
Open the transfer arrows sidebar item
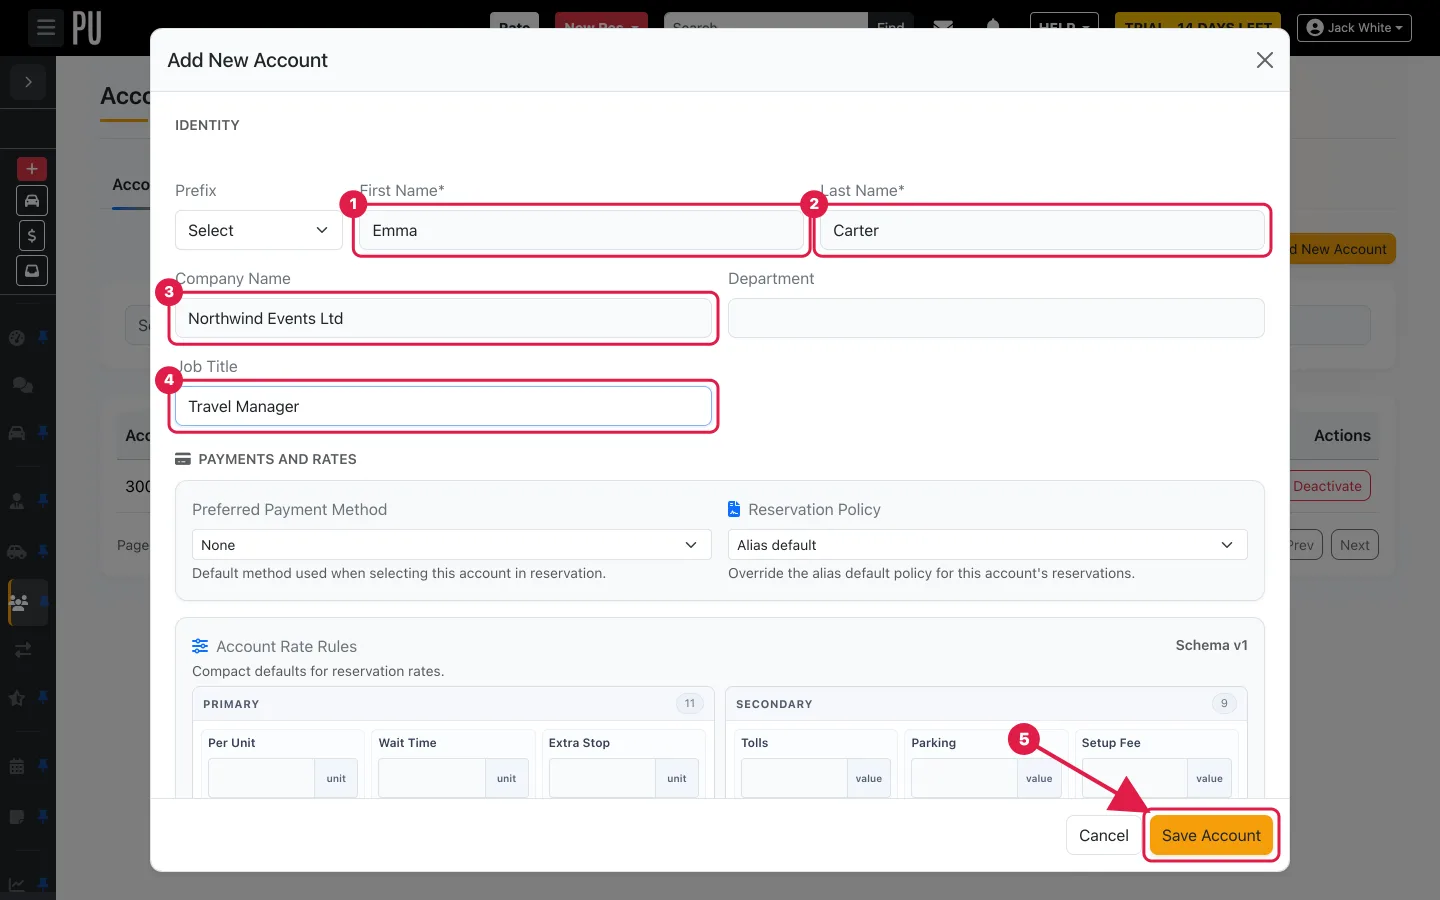coord(22,649)
